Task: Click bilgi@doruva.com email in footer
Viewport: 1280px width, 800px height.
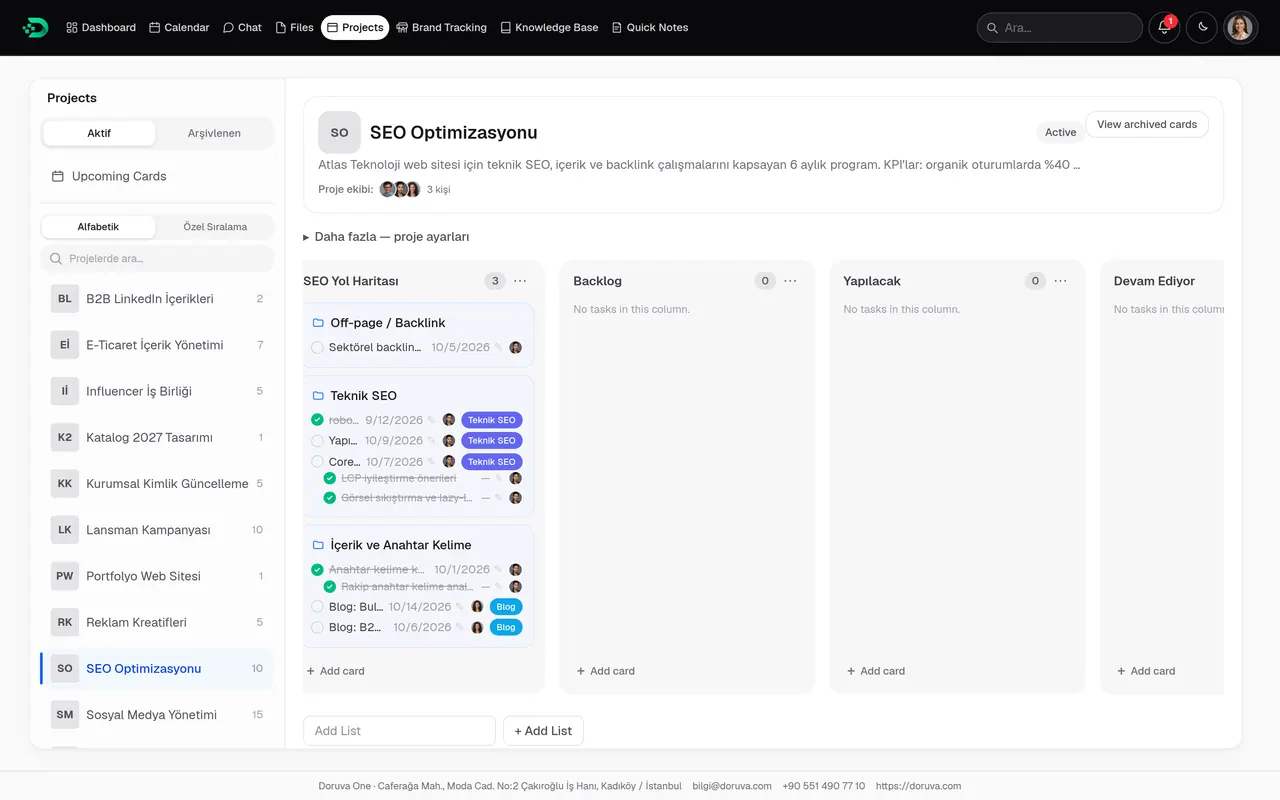Action: click(x=732, y=786)
